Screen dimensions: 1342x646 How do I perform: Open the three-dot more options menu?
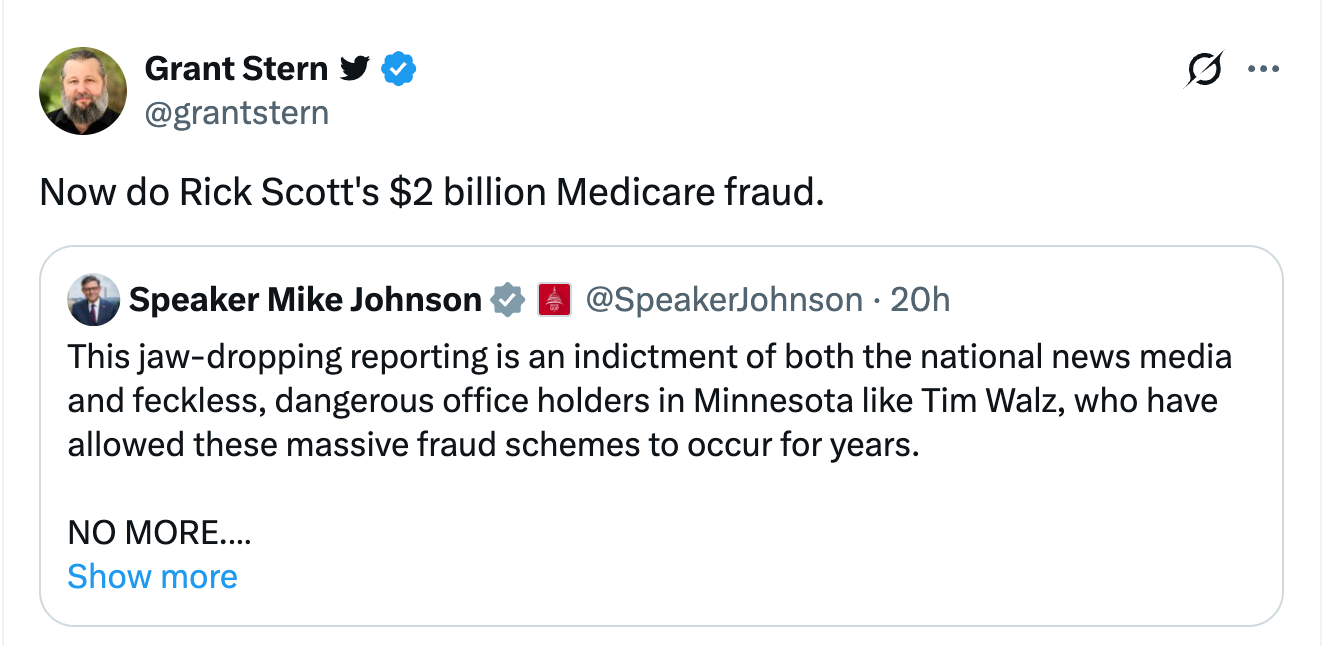1263,70
